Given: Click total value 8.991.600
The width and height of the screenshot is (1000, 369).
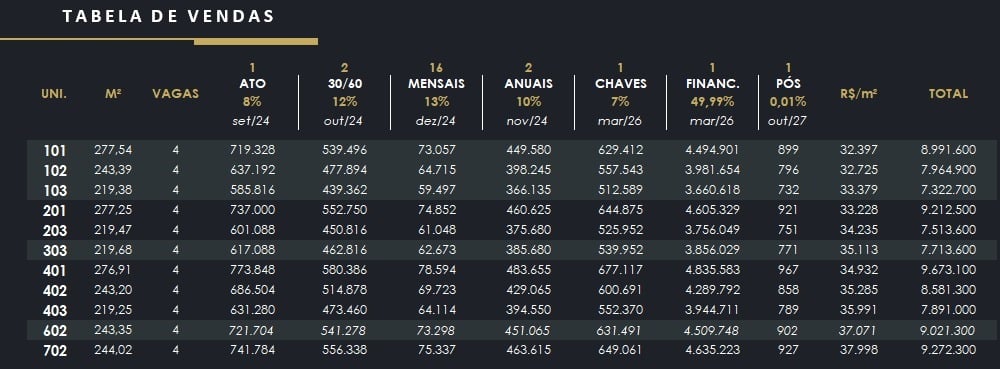Looking at the screenshot, I should pos(948,150).
